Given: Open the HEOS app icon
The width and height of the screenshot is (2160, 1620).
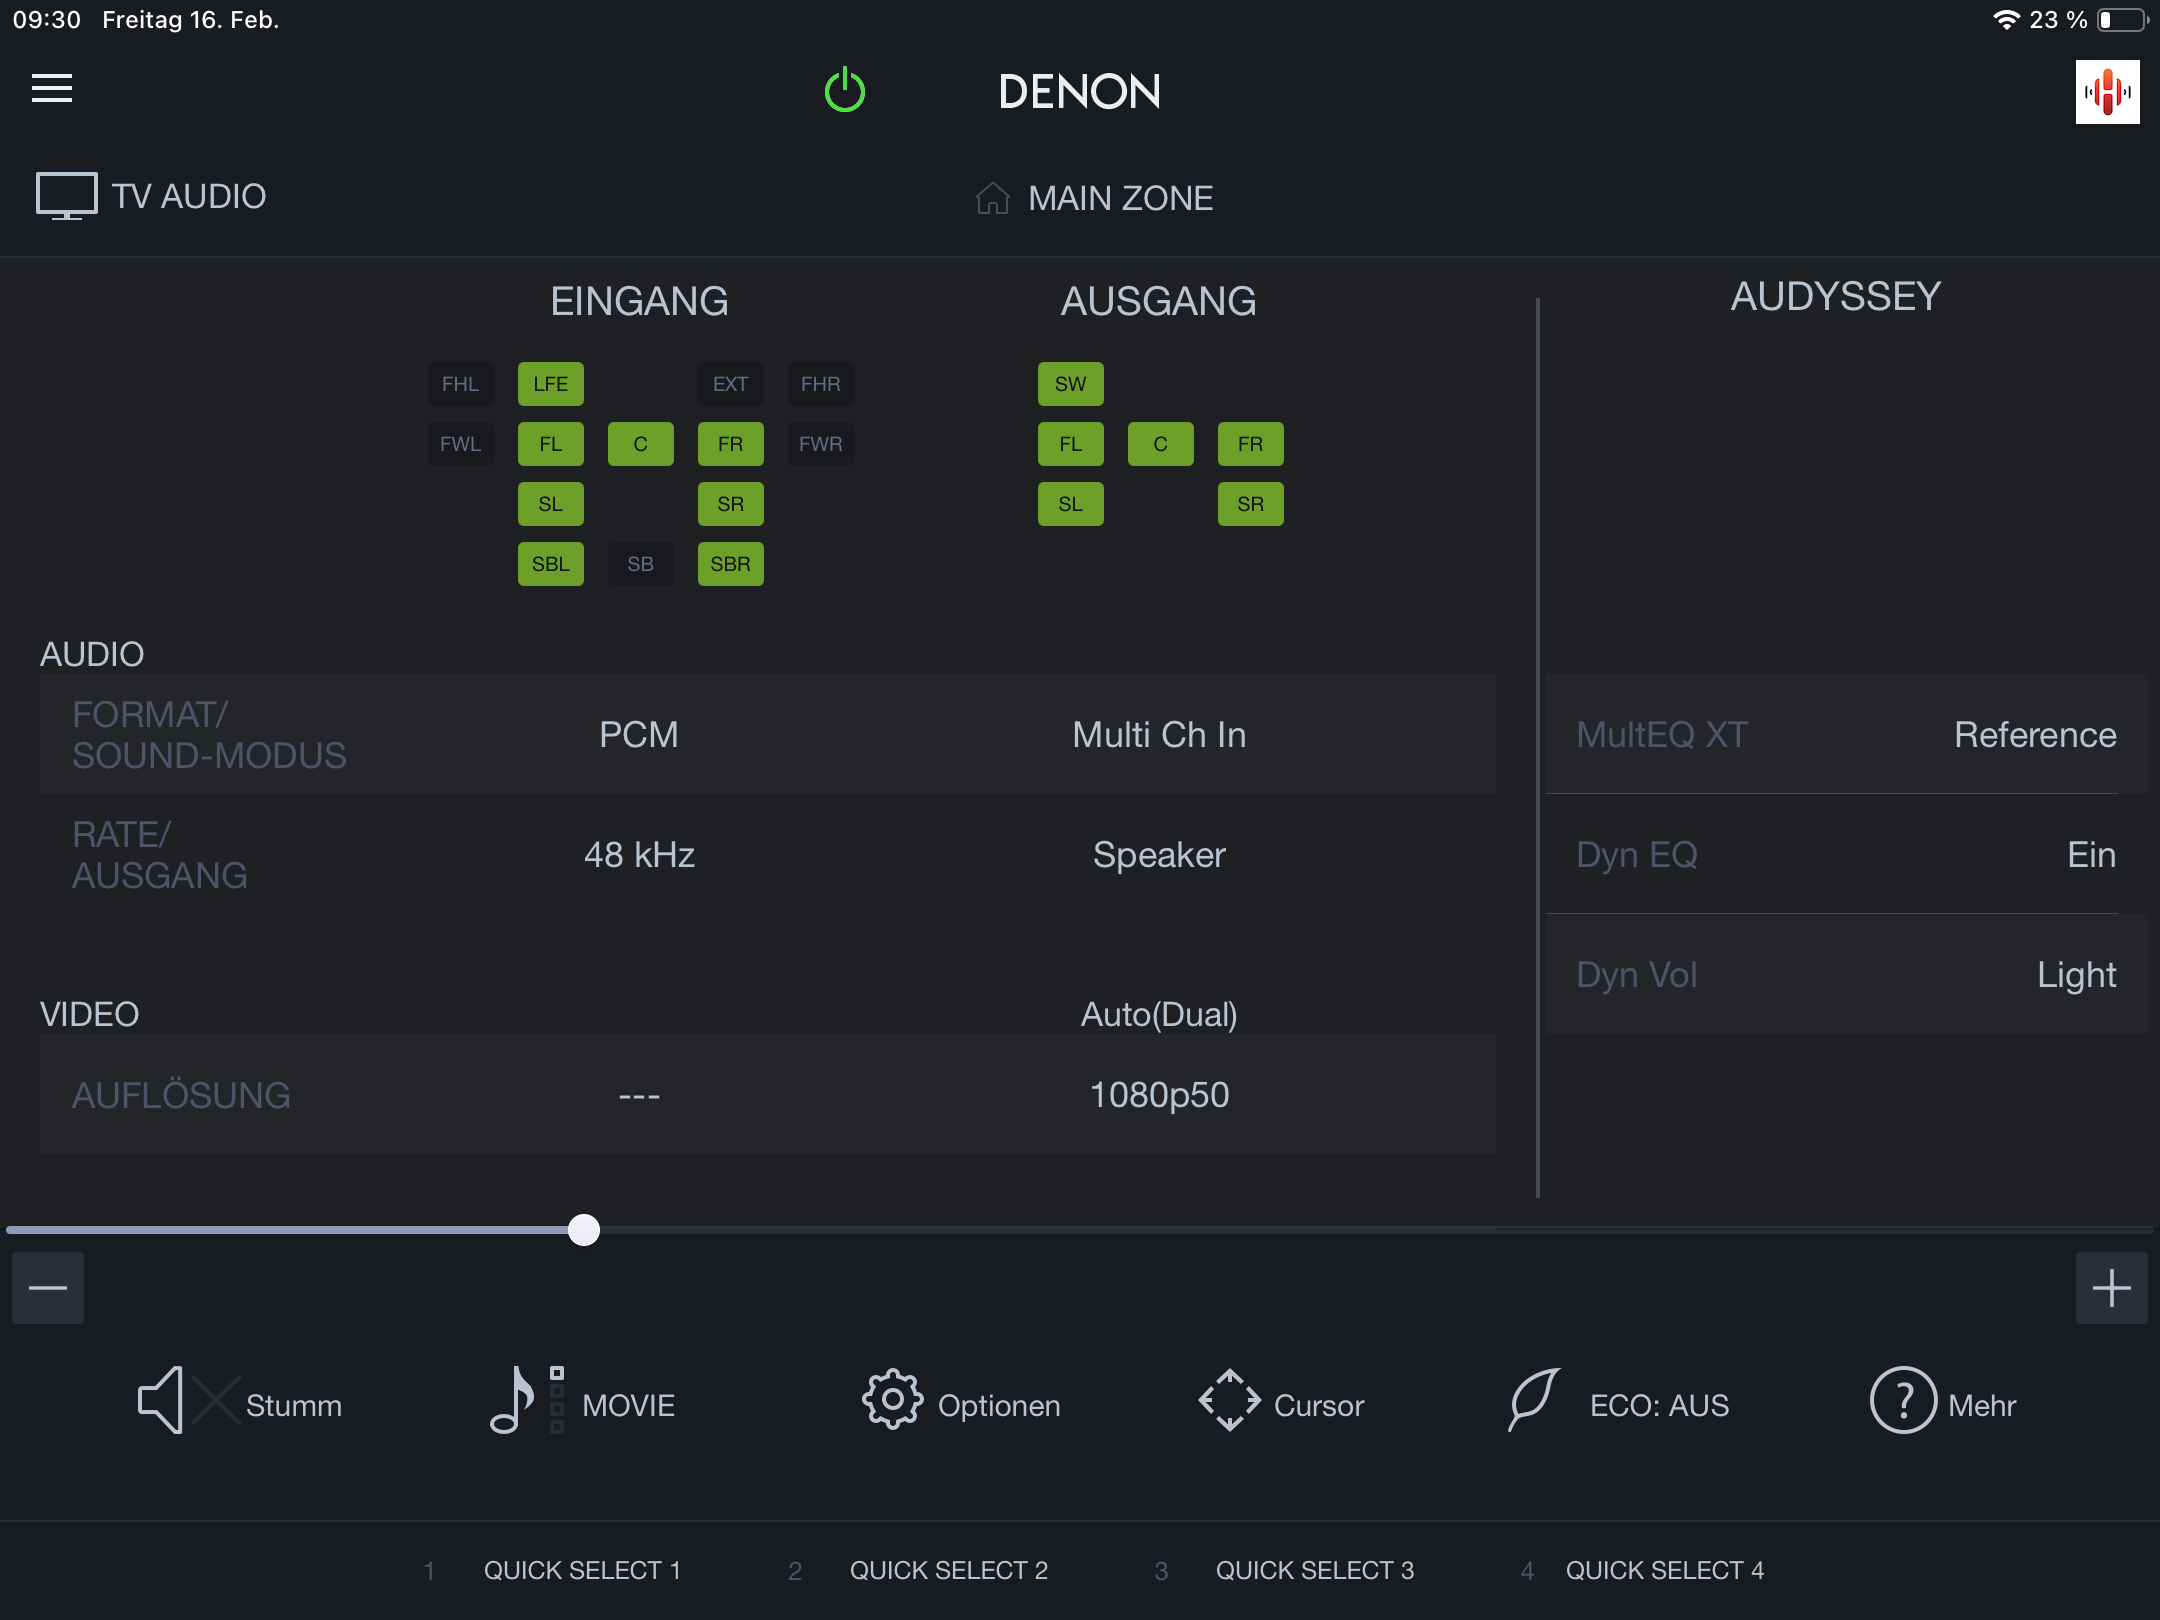Looking at the screenshot, I should (2107, 92).
